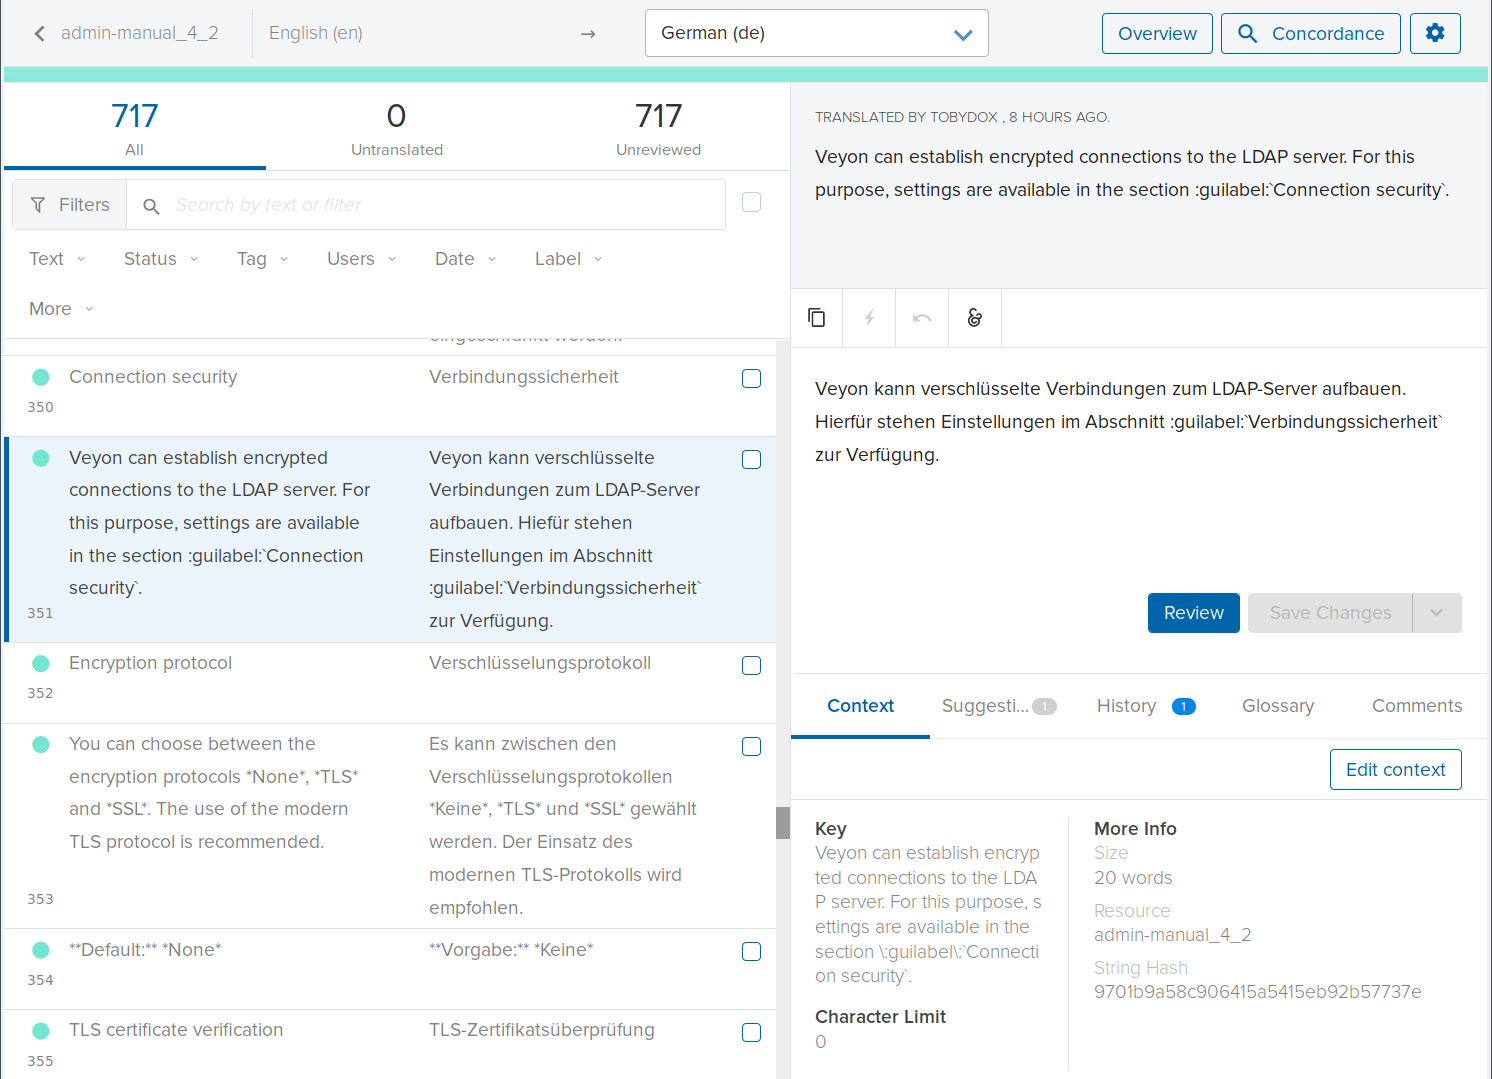1492x1079 pixels.
Task: Click the Overview button
Action: [1157, 33]
